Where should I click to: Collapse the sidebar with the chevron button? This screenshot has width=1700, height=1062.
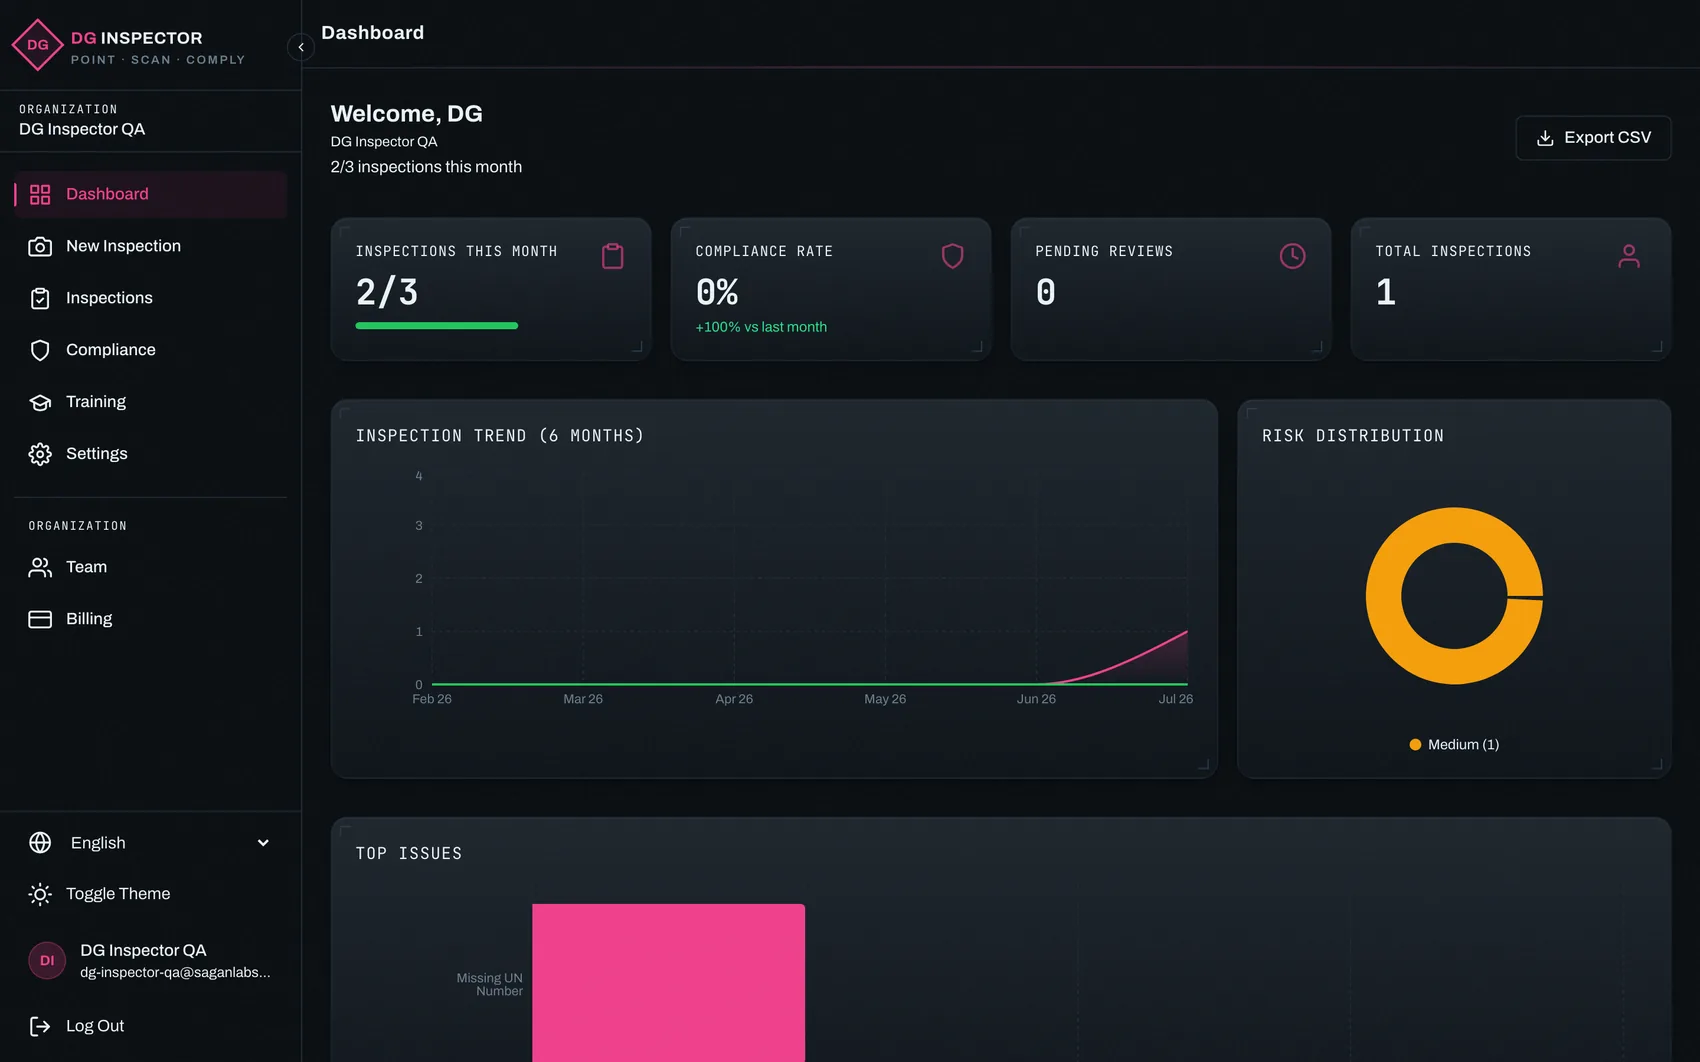[301, 47]
